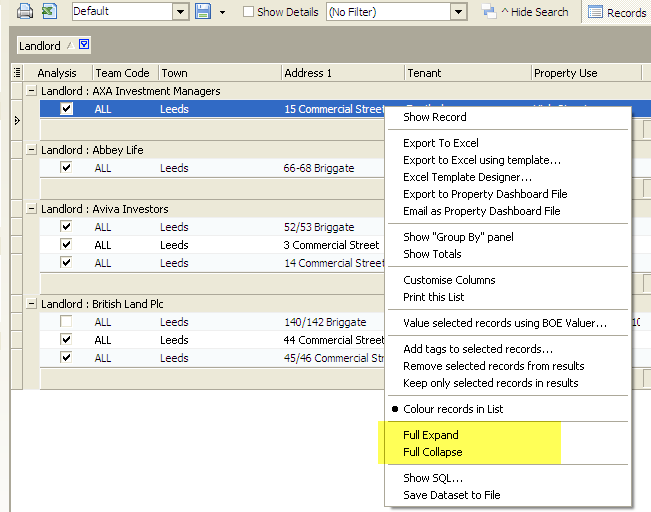The width and height of the screenshot is (651, 512).
Task: Click the 3 Commercial Street address cell
Action: (331, 245)
